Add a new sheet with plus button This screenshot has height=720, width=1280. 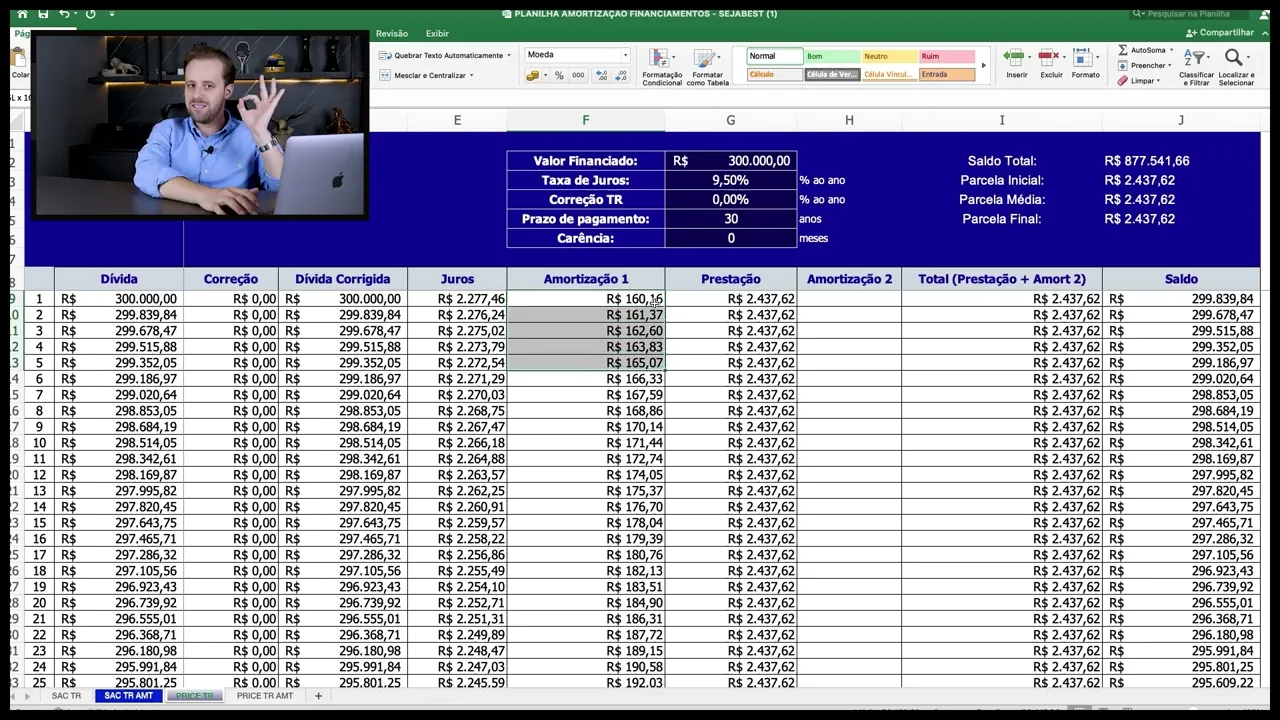pyautogui.click(x=318, y=696)
